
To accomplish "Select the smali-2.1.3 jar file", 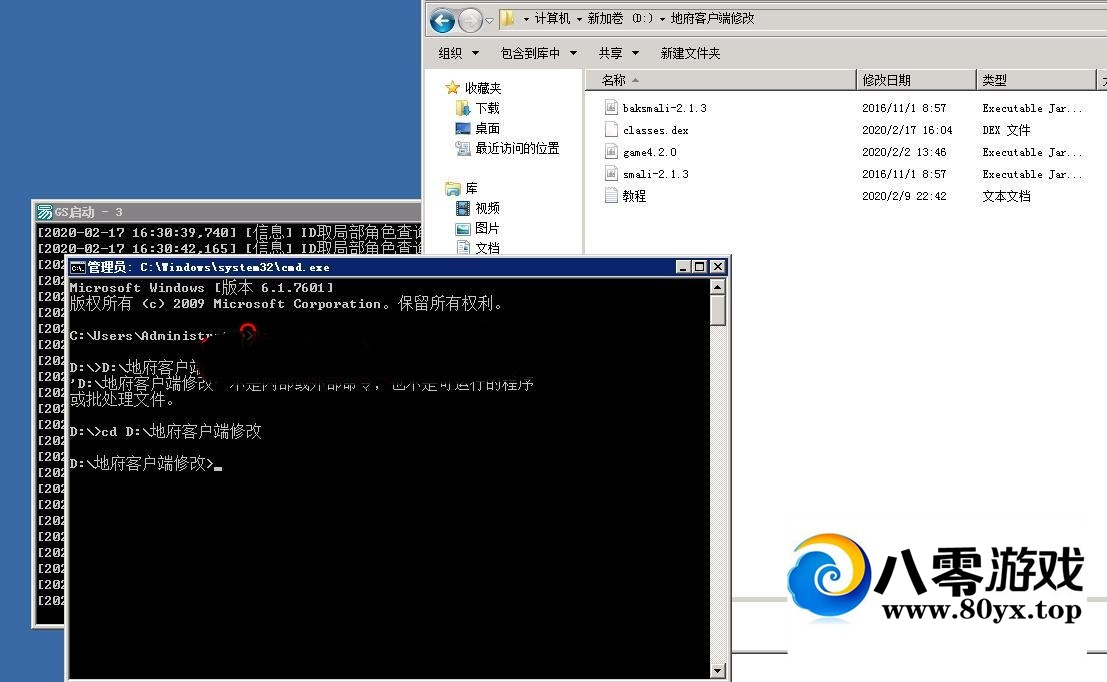I will 656,173.
